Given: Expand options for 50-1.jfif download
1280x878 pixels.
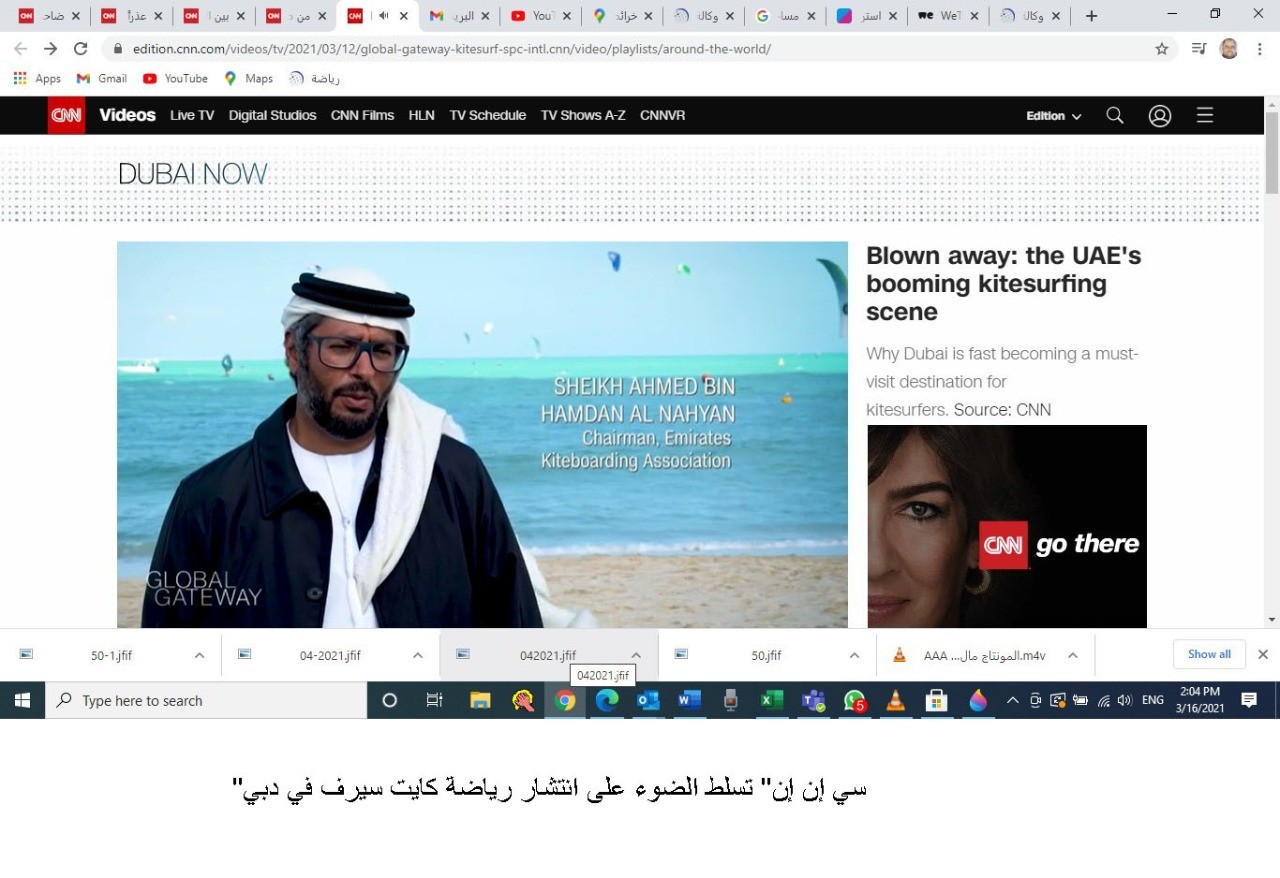Looking at the screenshot, I should [x=199, y=655].
